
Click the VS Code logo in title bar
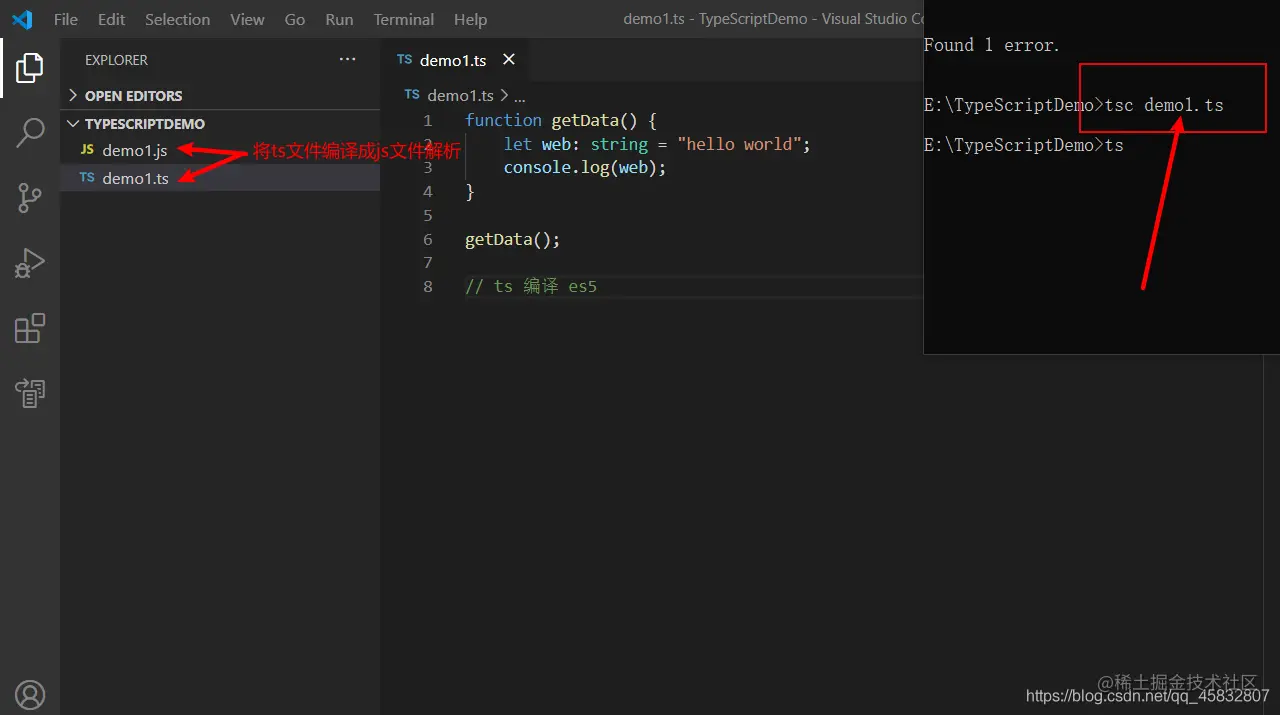point(22,19)
